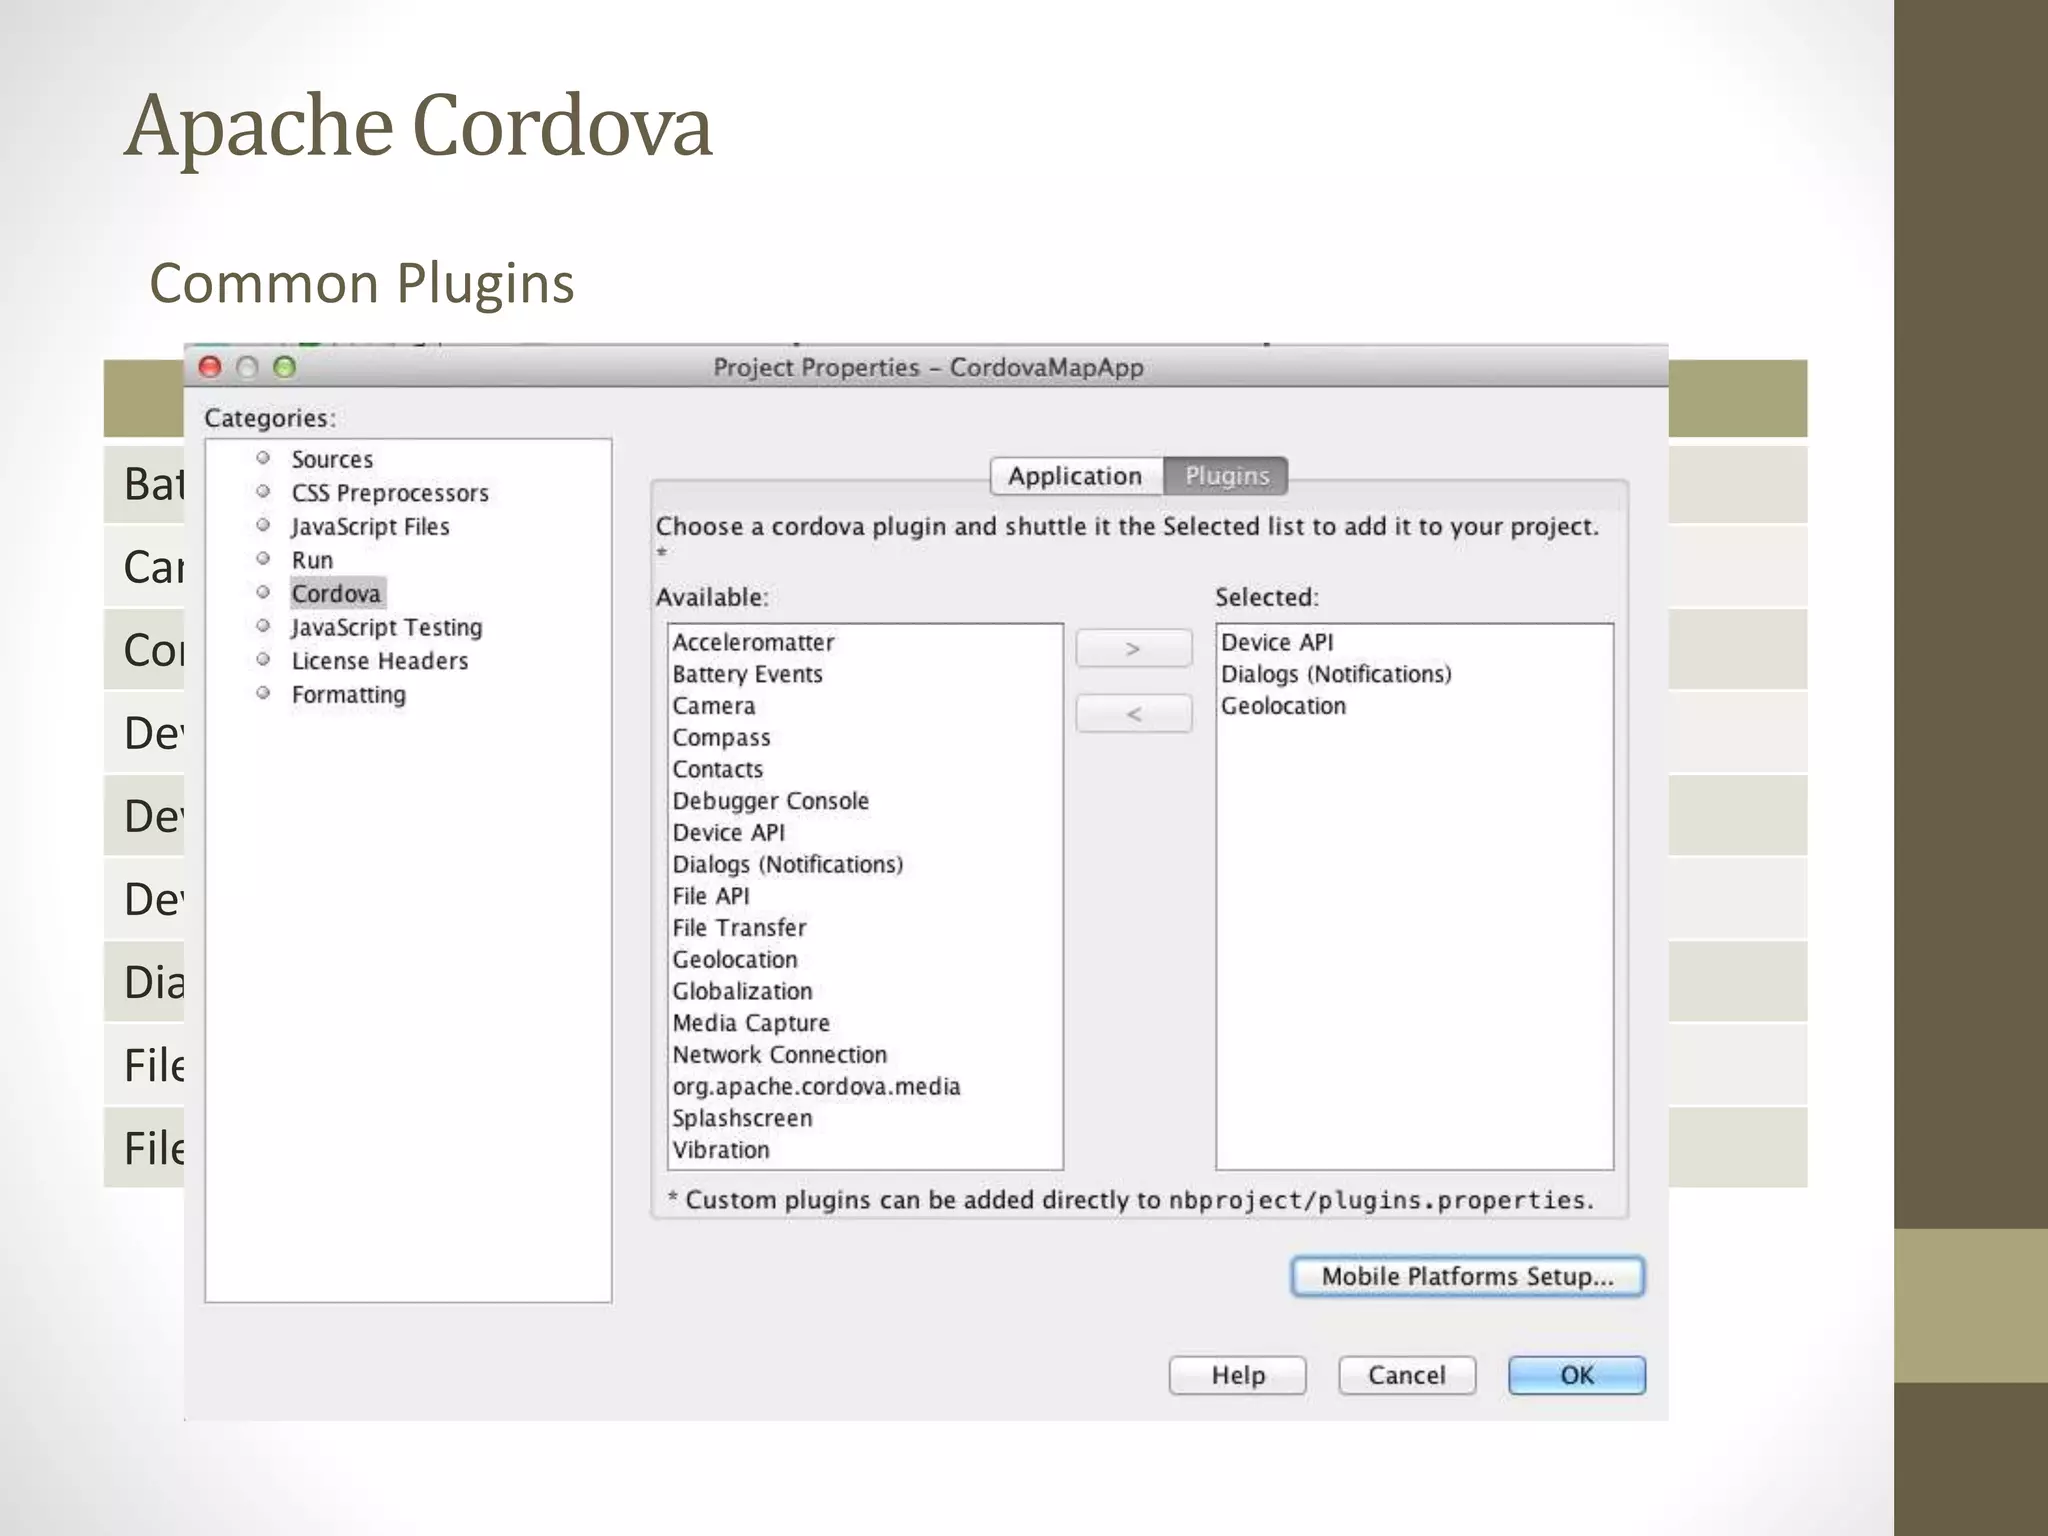Select Dialogs (Notifications) in Selected list

(1336, 674)
